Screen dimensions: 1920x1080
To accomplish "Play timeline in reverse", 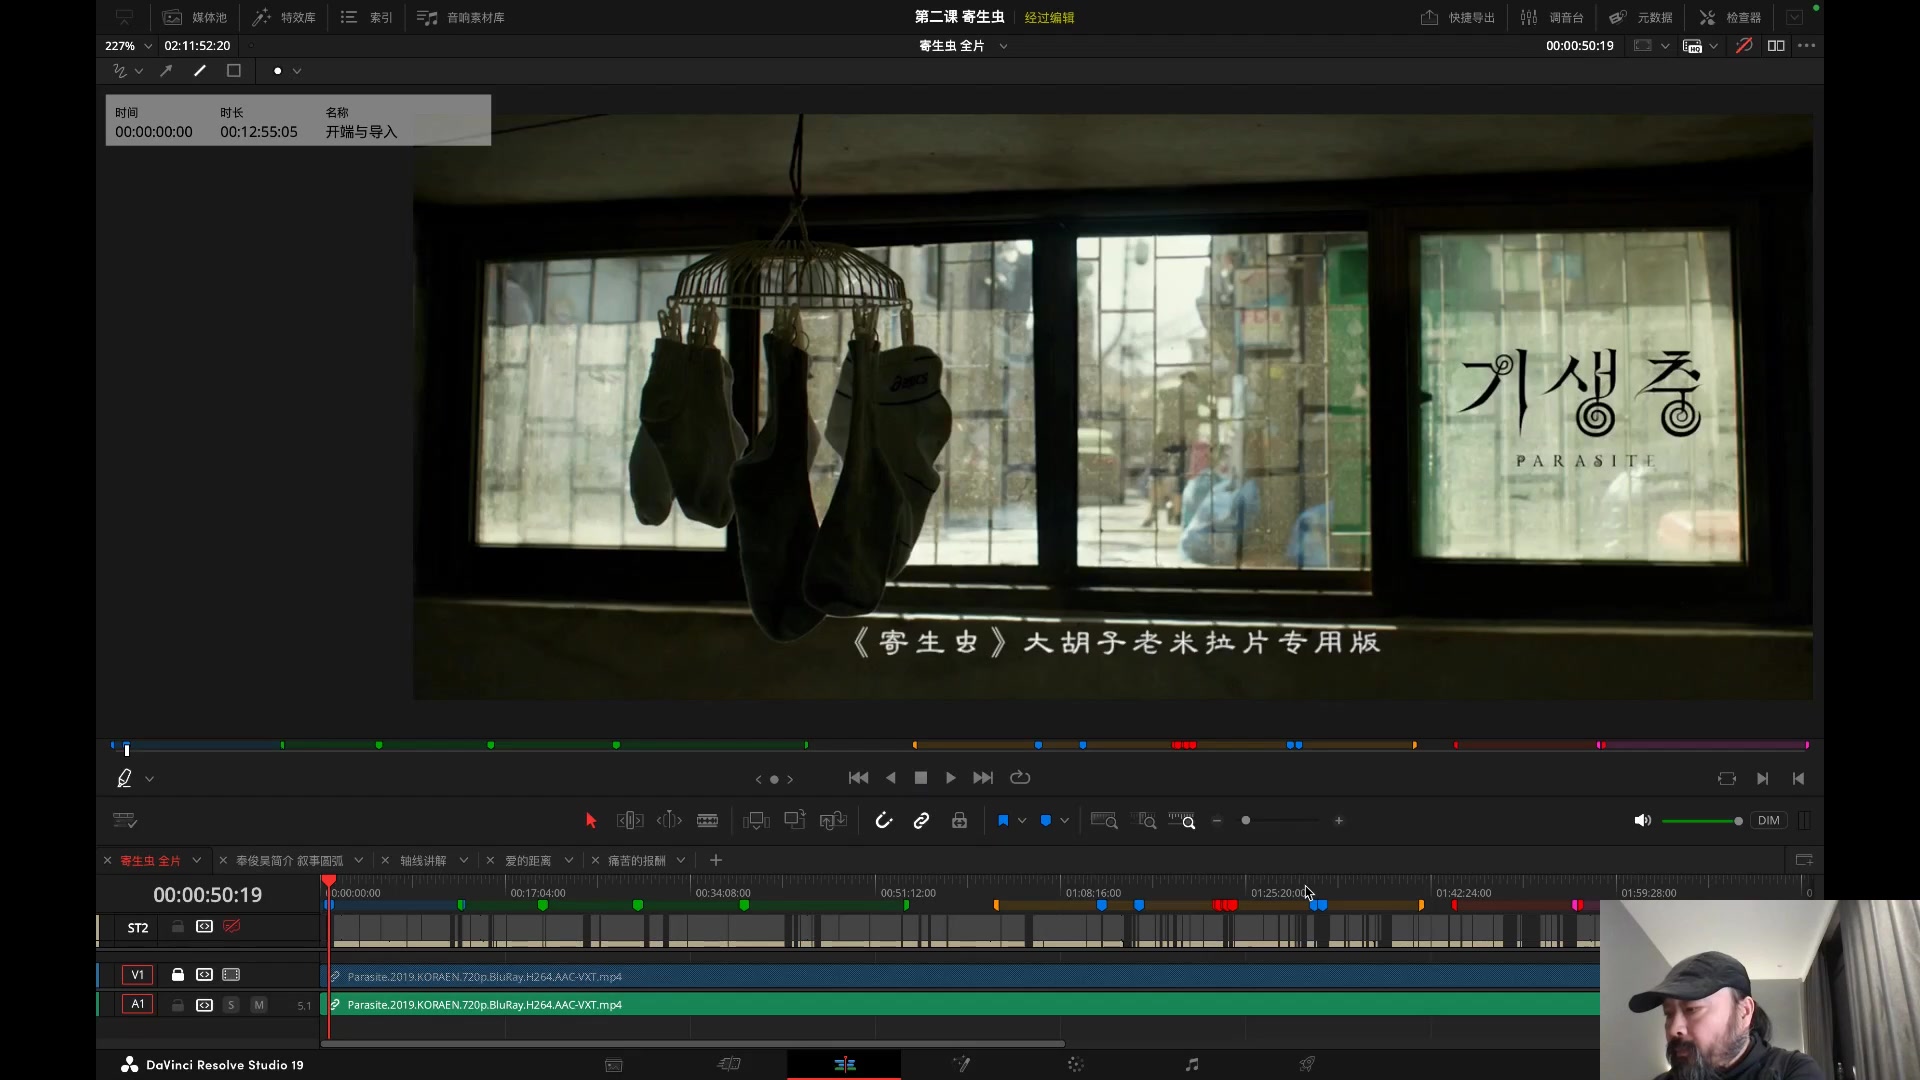I will [x=891, y=778].
